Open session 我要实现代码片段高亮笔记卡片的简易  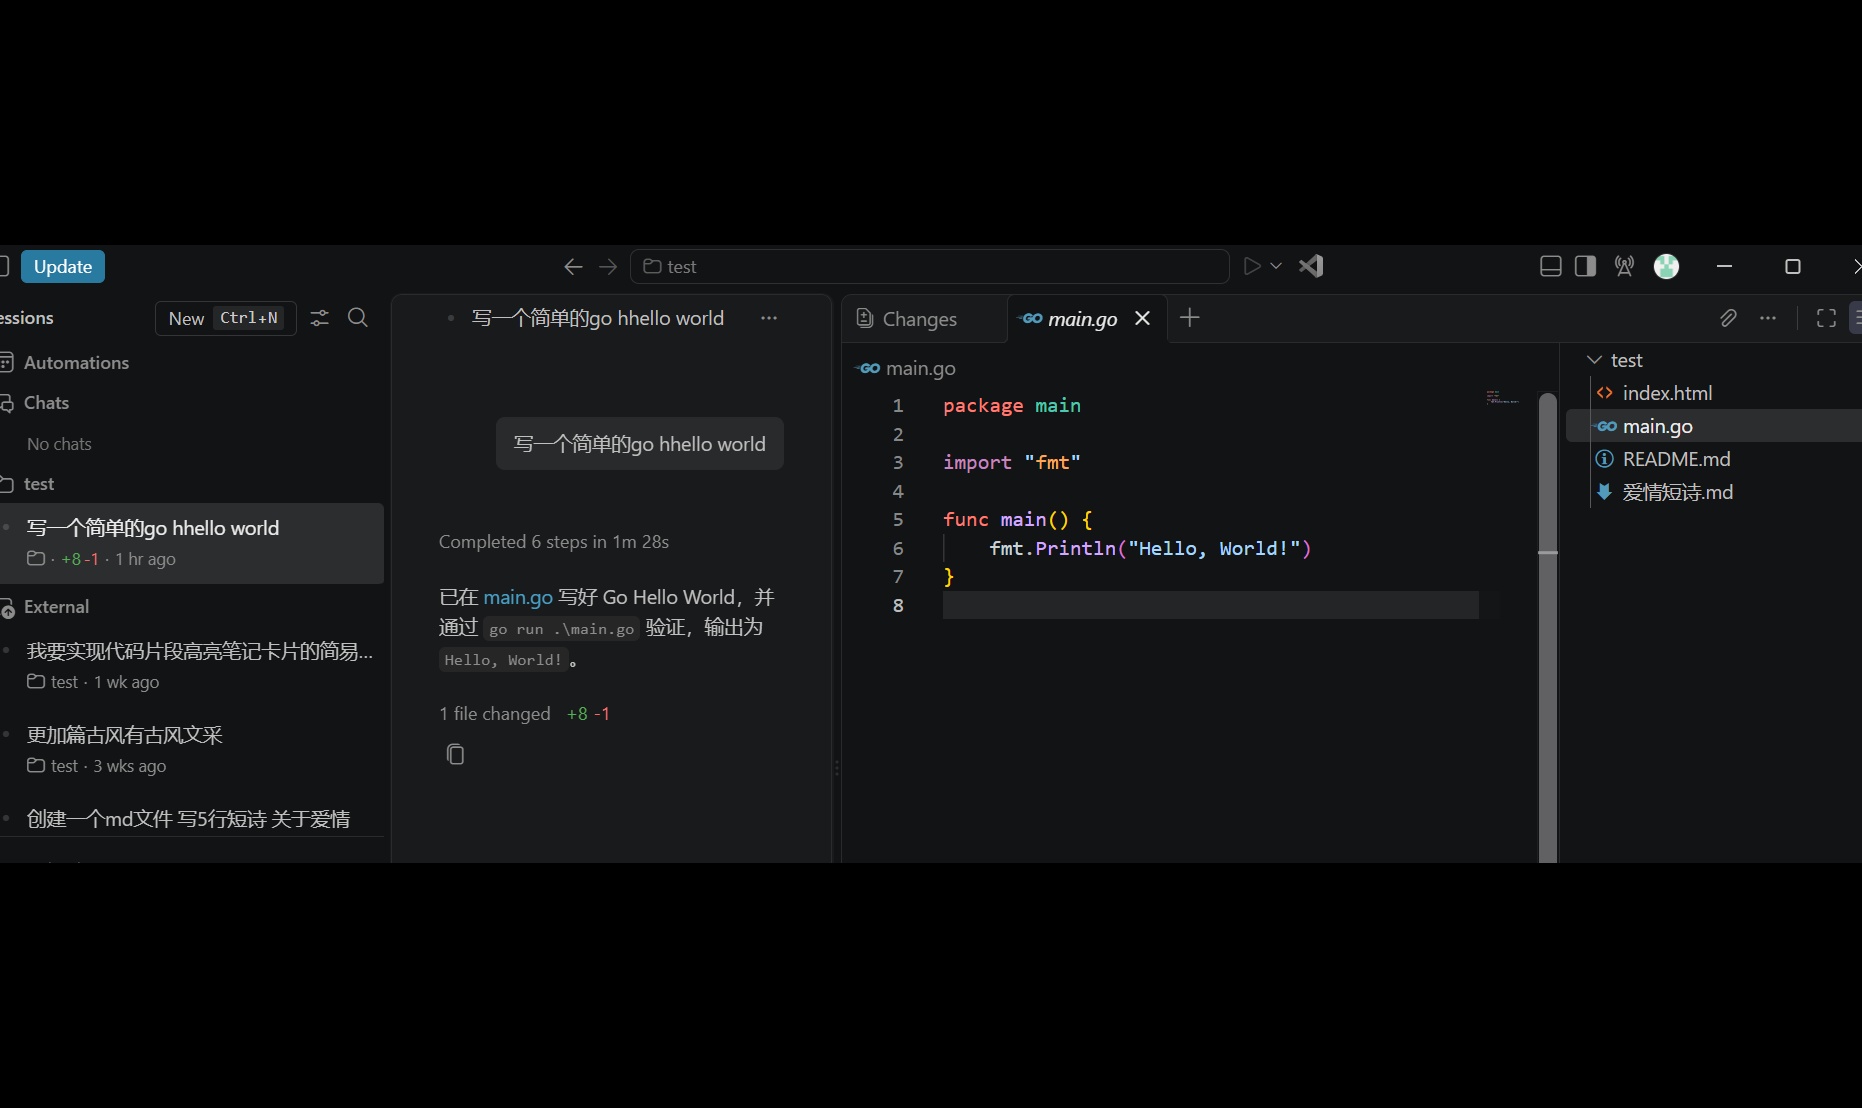pos(192,666)
